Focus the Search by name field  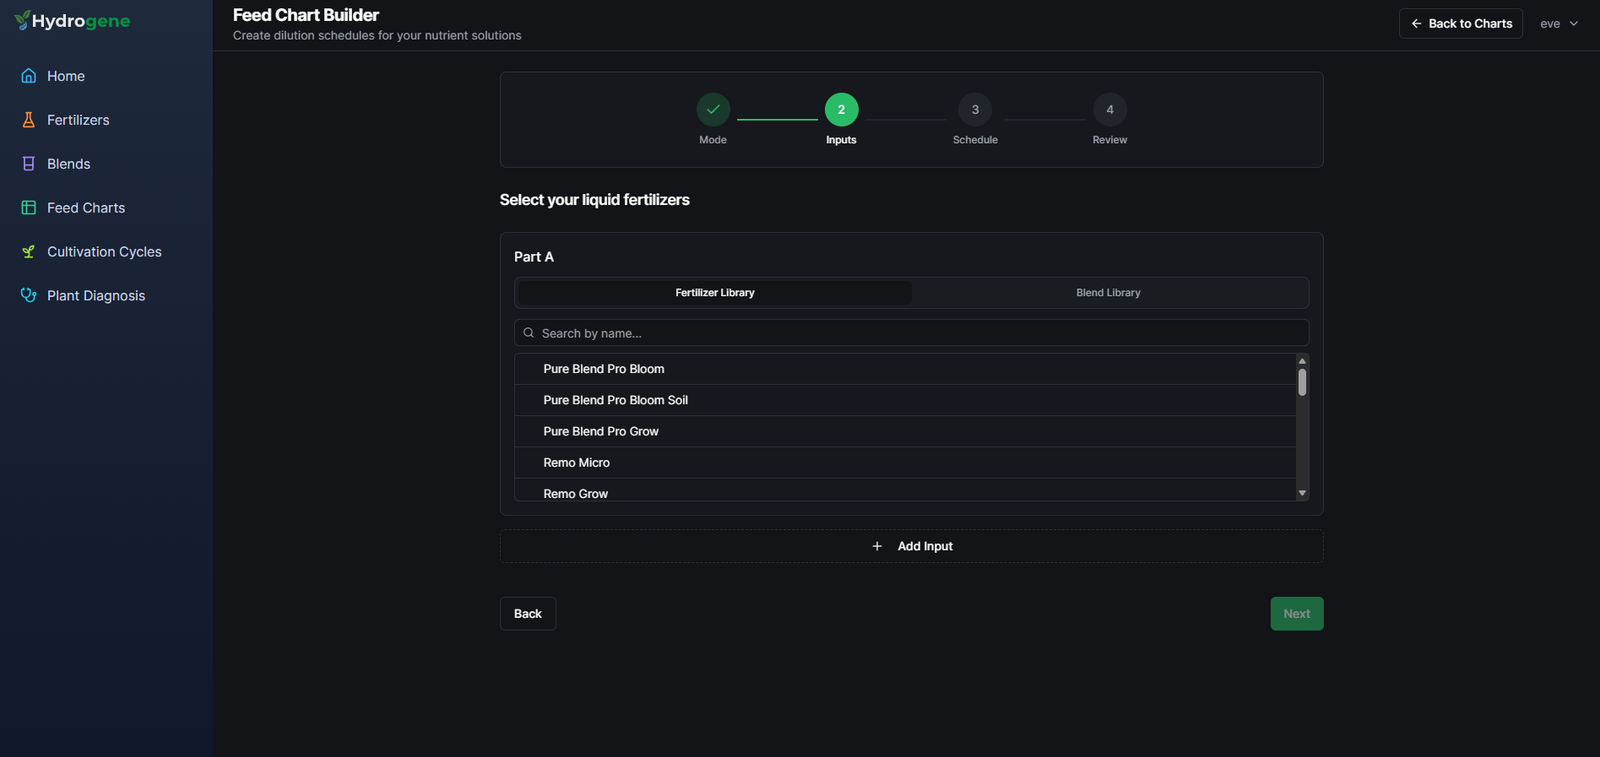click(x=912, y=333)
